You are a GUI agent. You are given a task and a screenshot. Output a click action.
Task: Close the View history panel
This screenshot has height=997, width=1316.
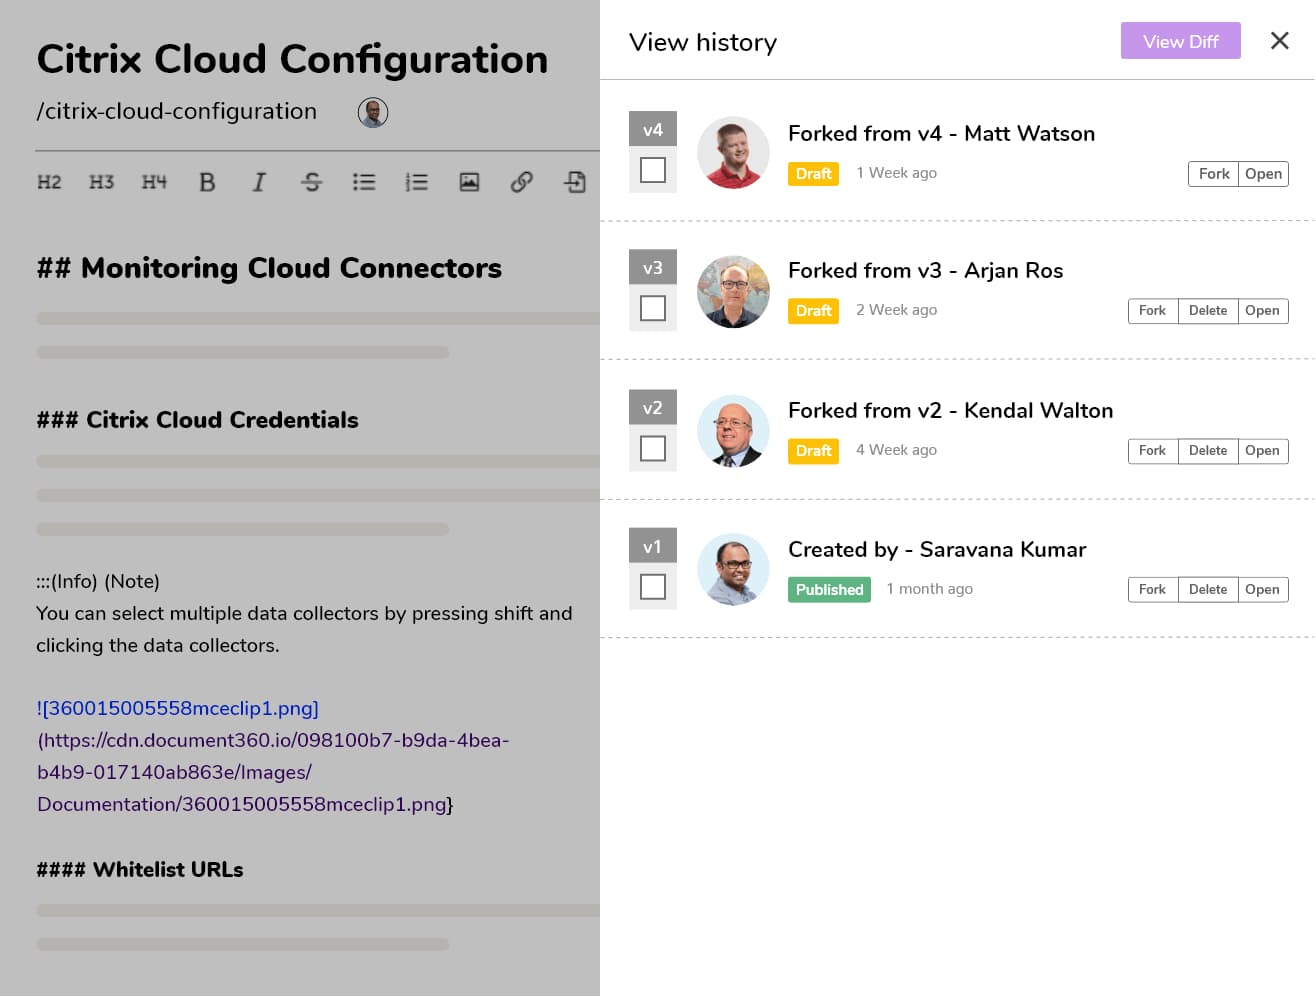pyautogui.click(x=1279, y=41)
